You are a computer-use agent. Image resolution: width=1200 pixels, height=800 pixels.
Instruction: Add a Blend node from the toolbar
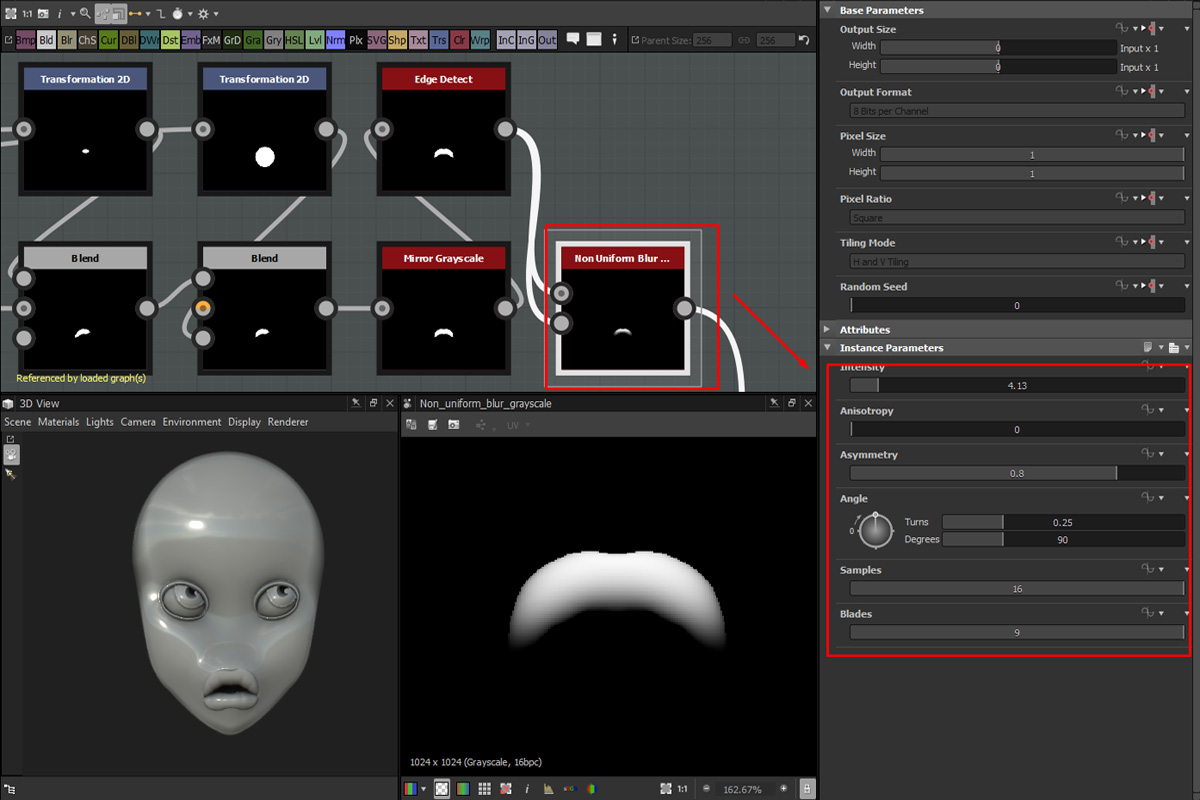[x=46, y=40]
